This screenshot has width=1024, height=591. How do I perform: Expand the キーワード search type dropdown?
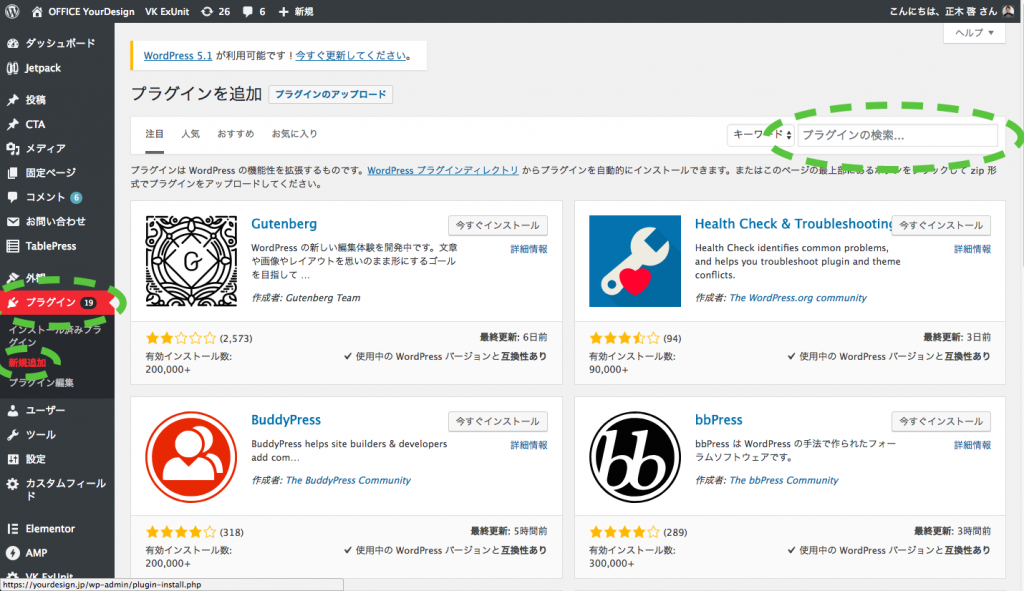(762, 135)
